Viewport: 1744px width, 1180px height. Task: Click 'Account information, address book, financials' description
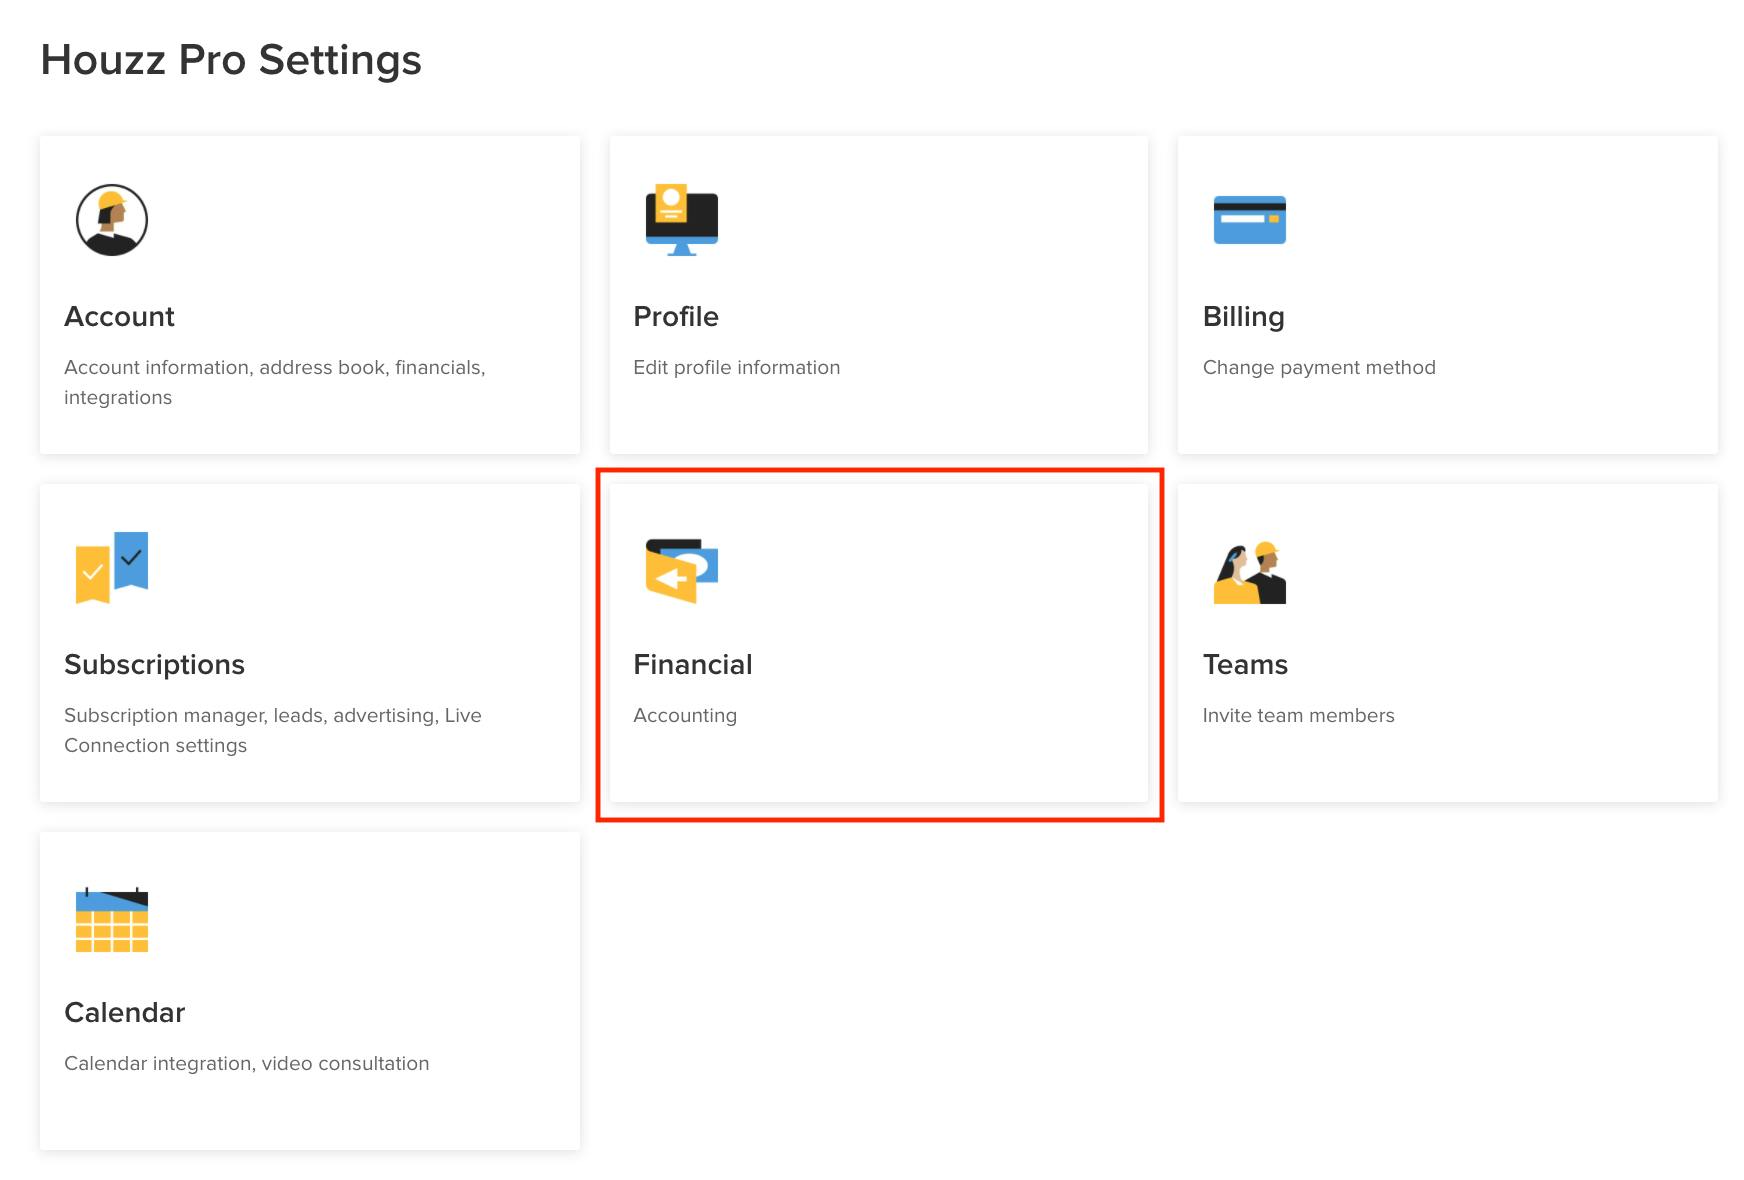[x=275, y=382]
